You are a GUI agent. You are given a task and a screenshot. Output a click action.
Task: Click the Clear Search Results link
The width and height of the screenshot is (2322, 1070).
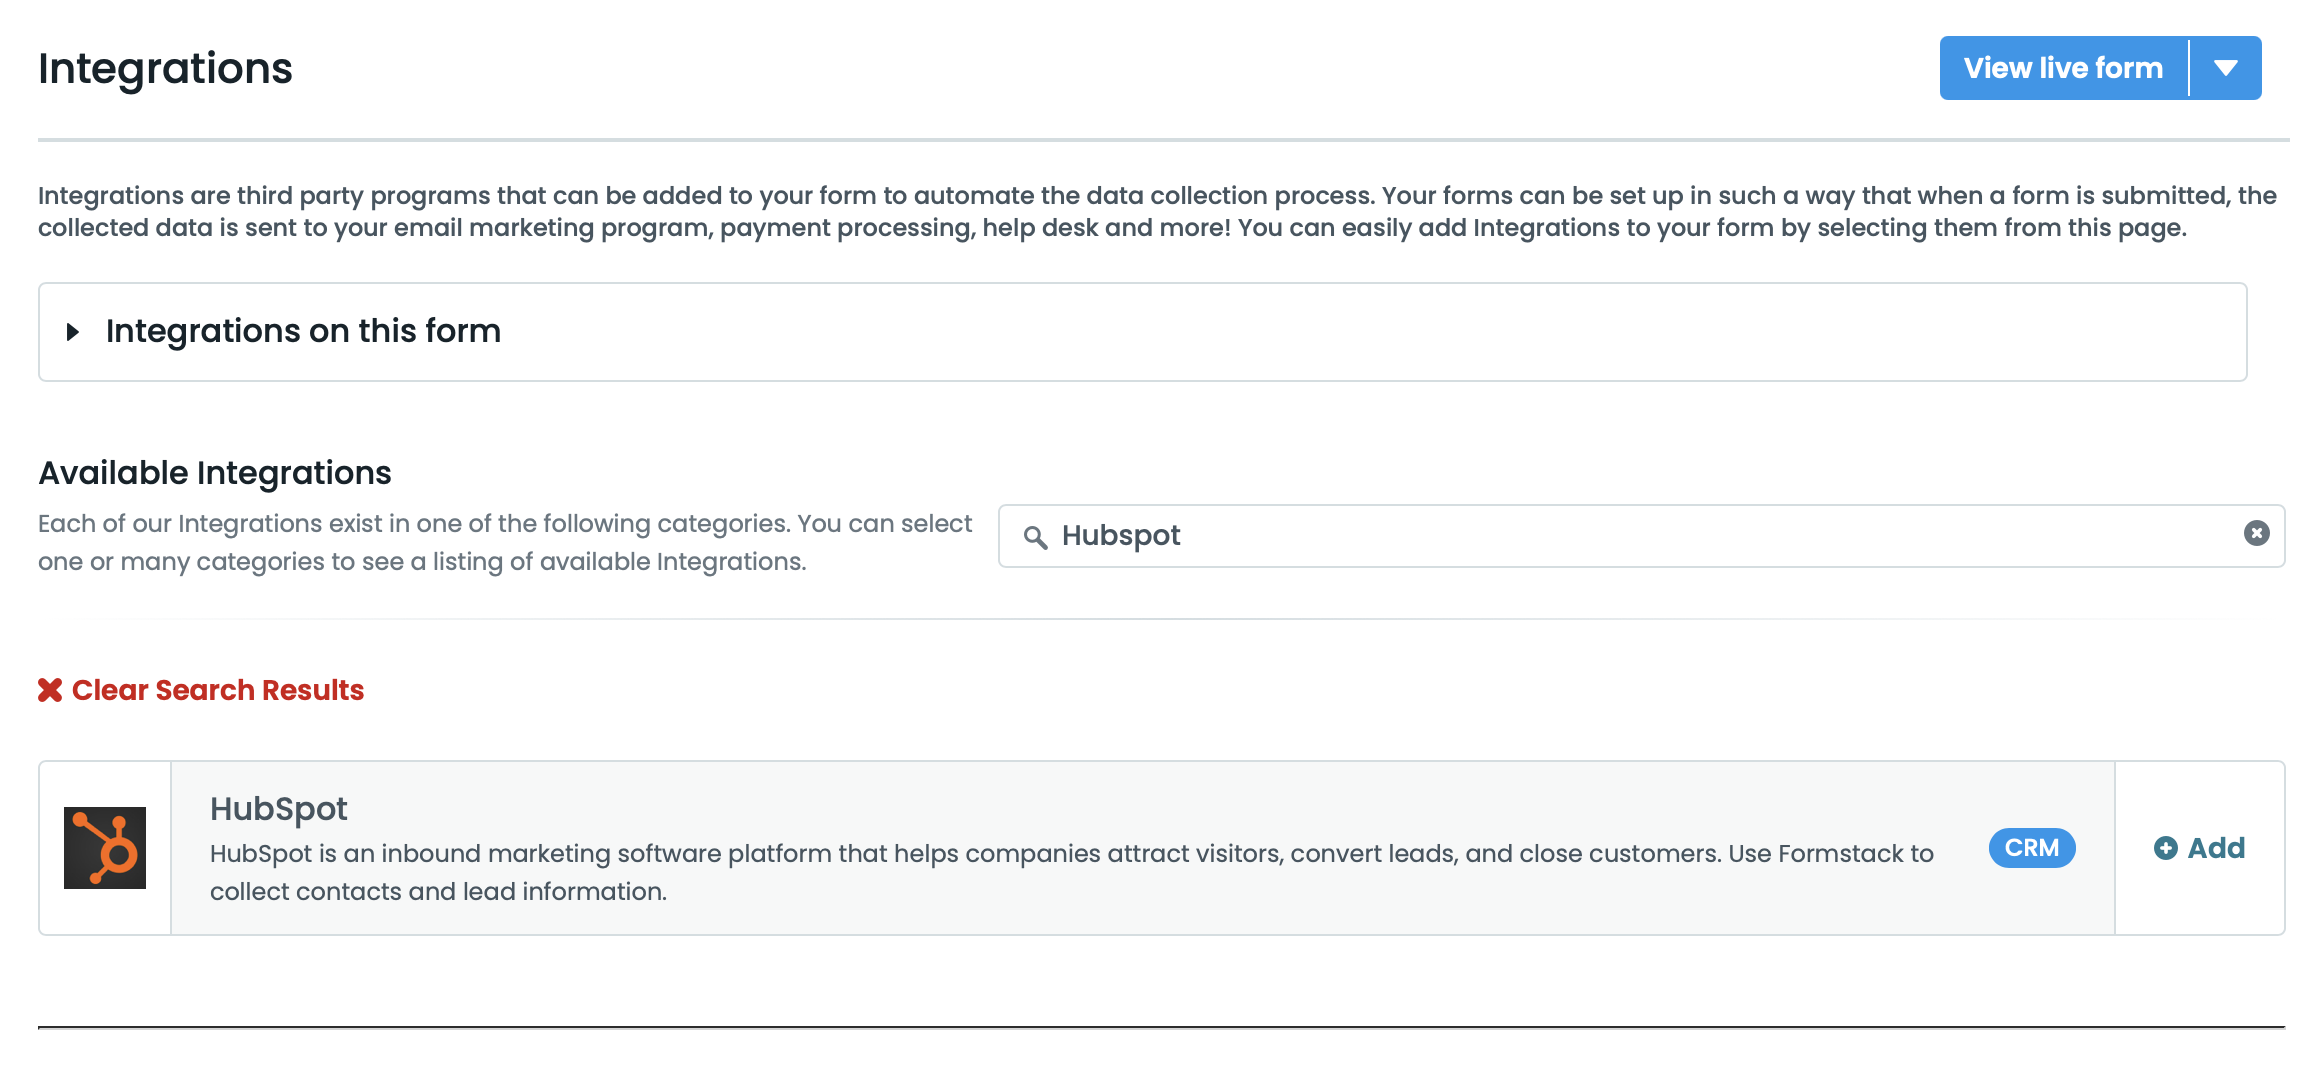pyautogui.click(x=217, y=690)
